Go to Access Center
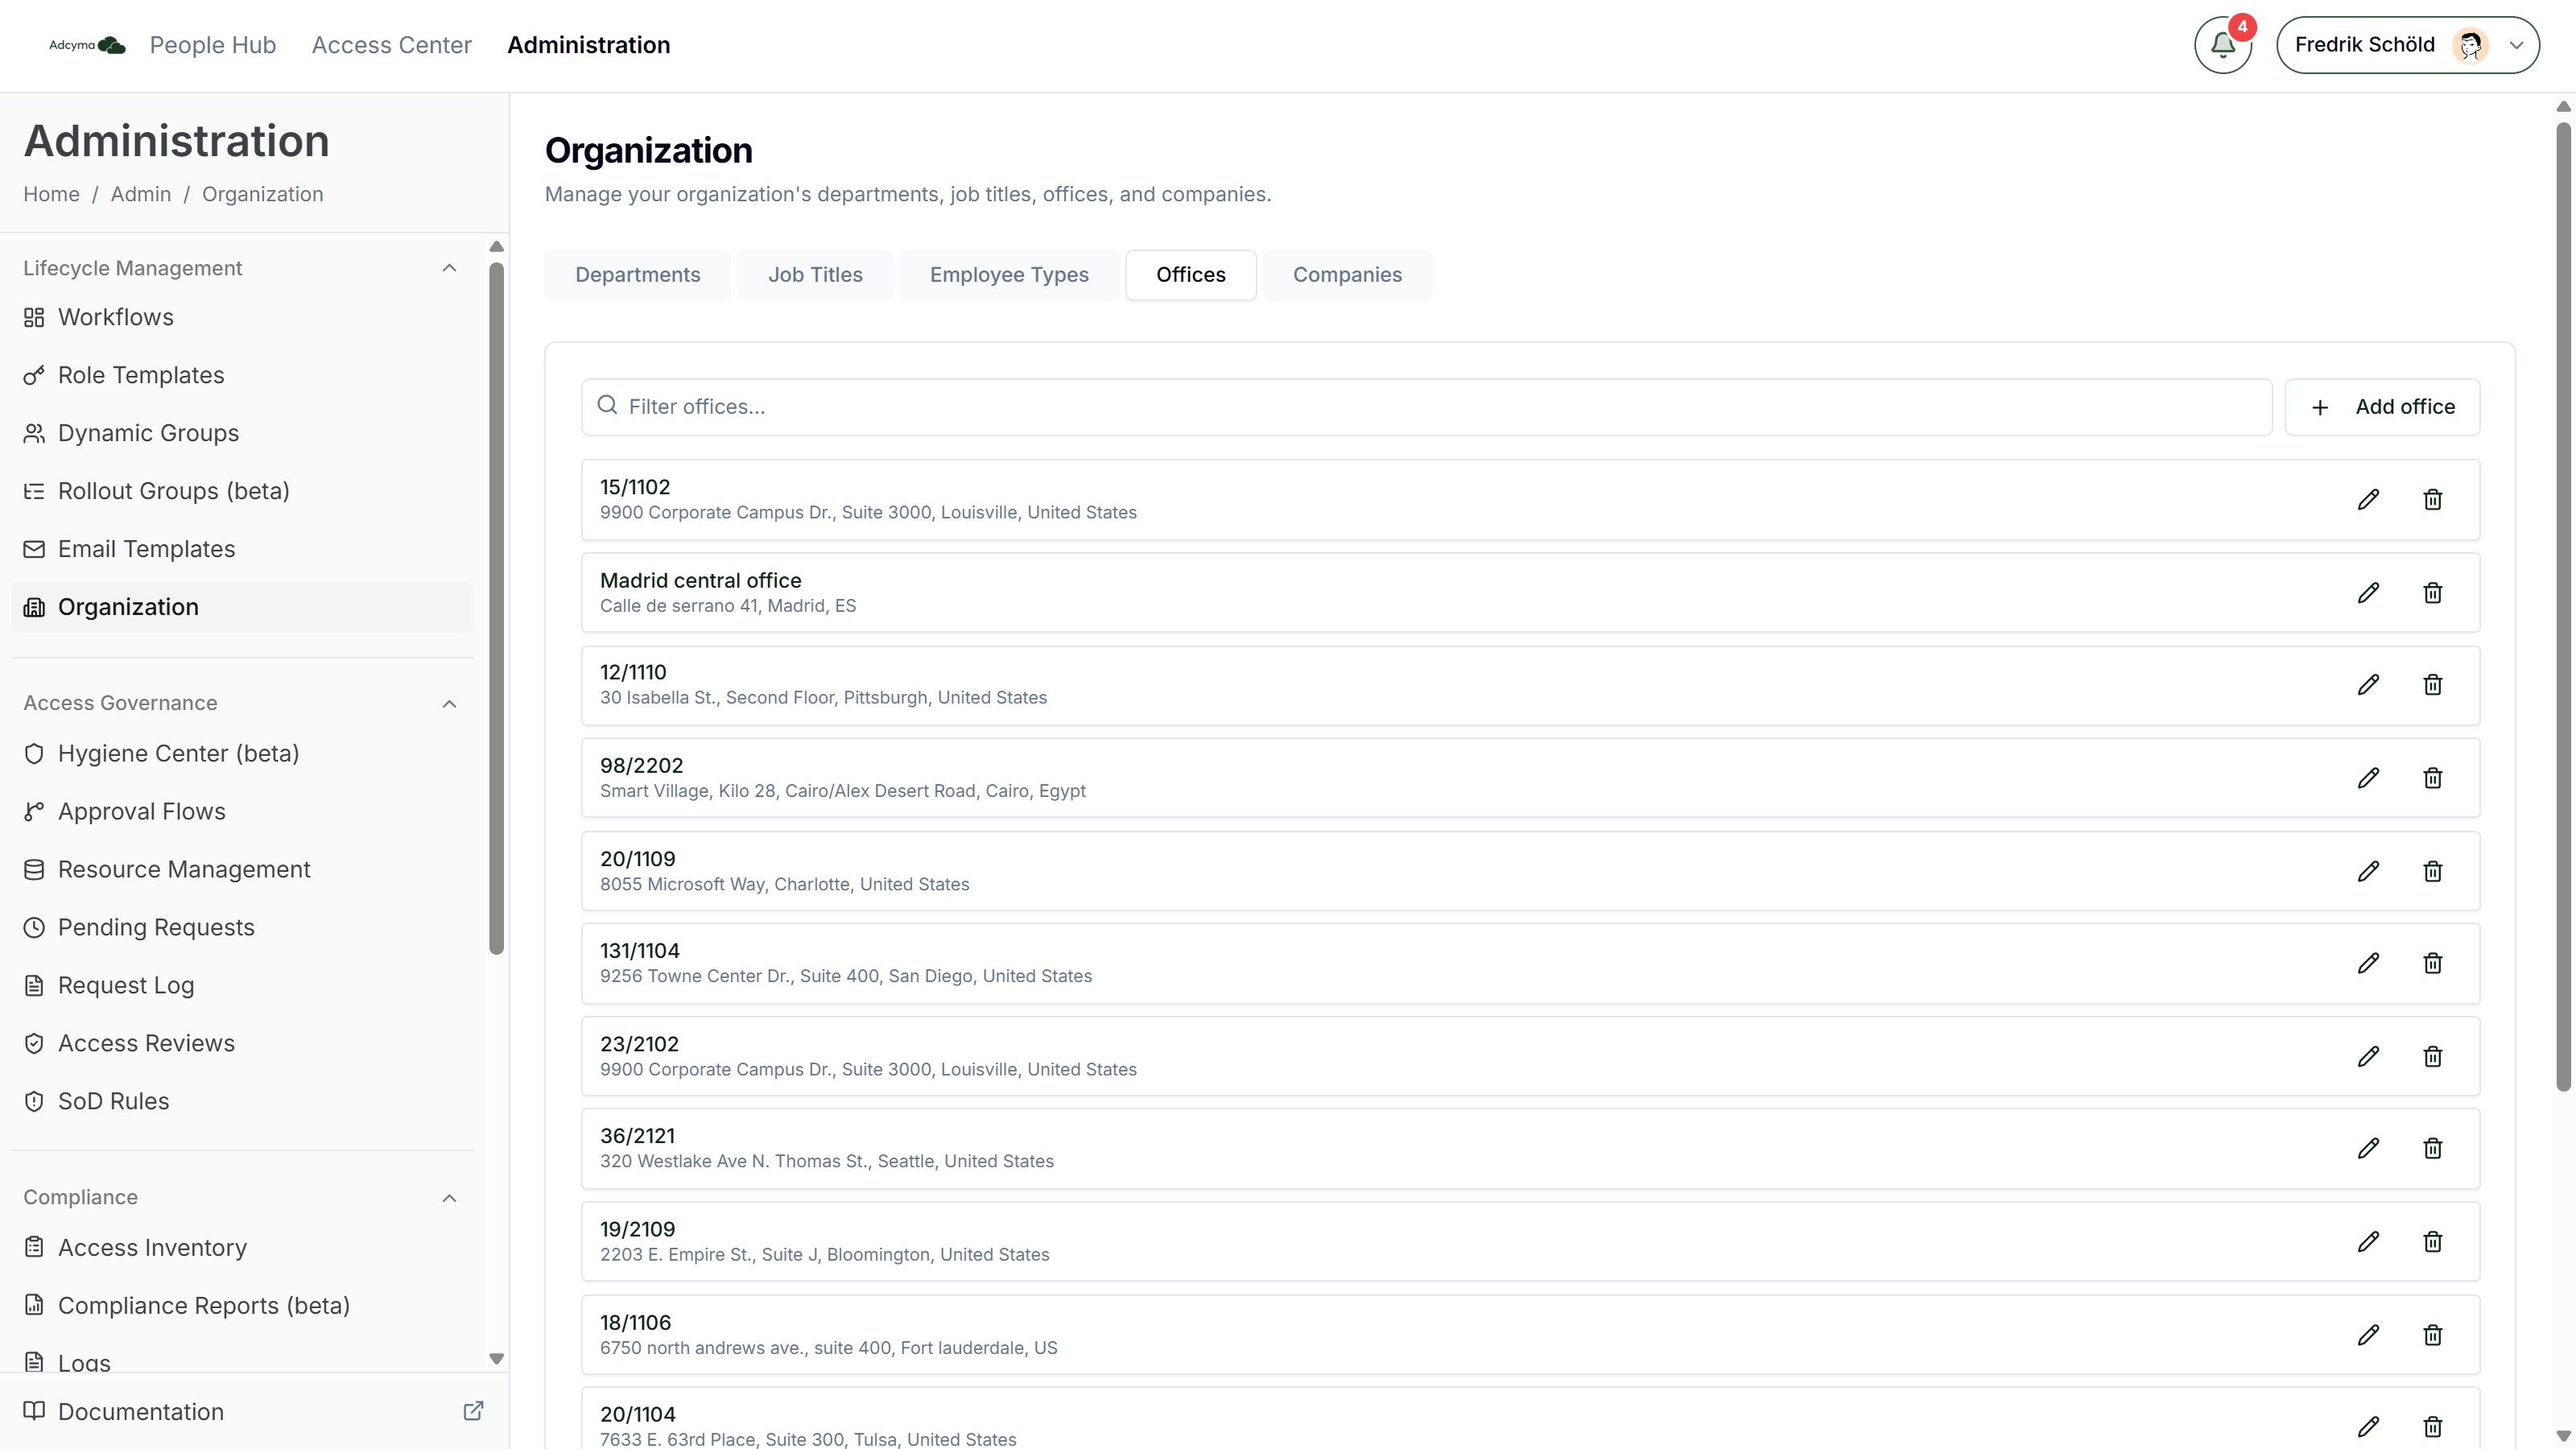 tap(391, 45)
